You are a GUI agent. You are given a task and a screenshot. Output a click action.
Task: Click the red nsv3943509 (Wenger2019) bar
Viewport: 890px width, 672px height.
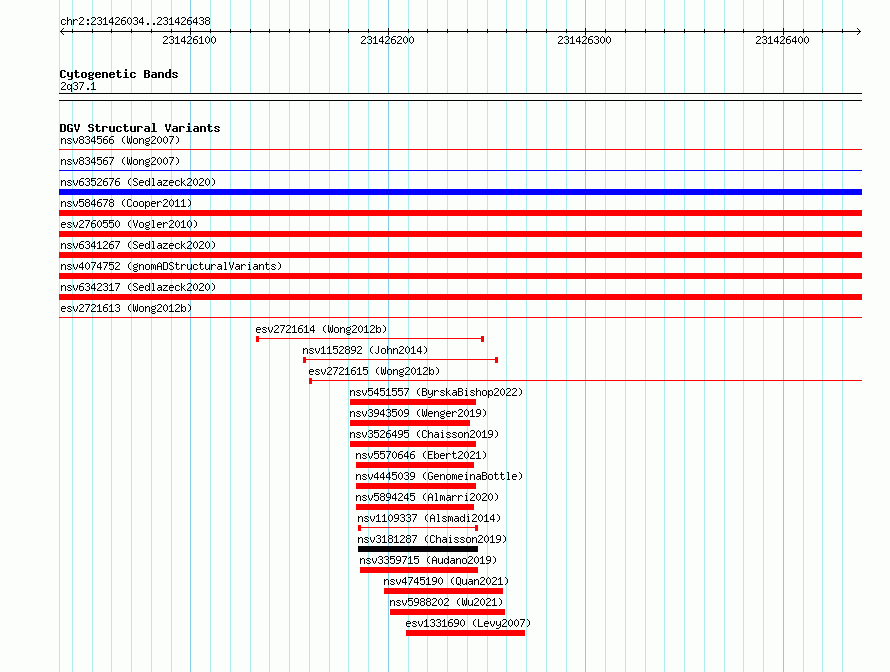(410, 423)
